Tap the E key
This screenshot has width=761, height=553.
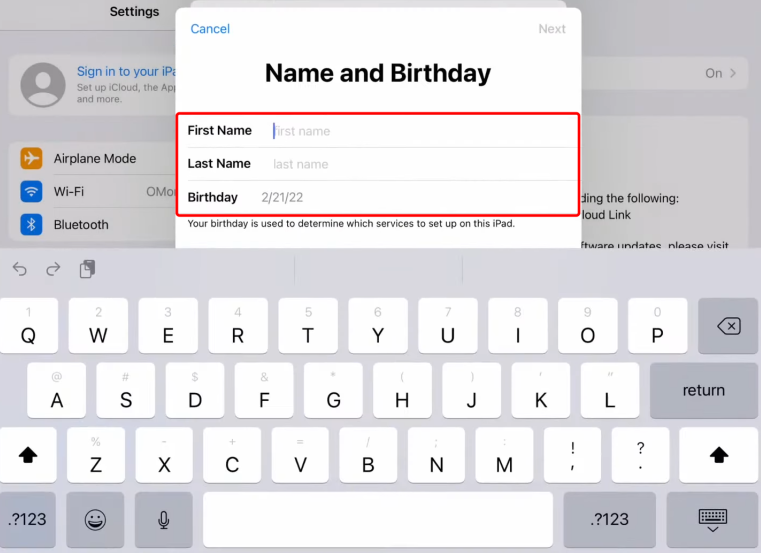(x=168, y=326)
